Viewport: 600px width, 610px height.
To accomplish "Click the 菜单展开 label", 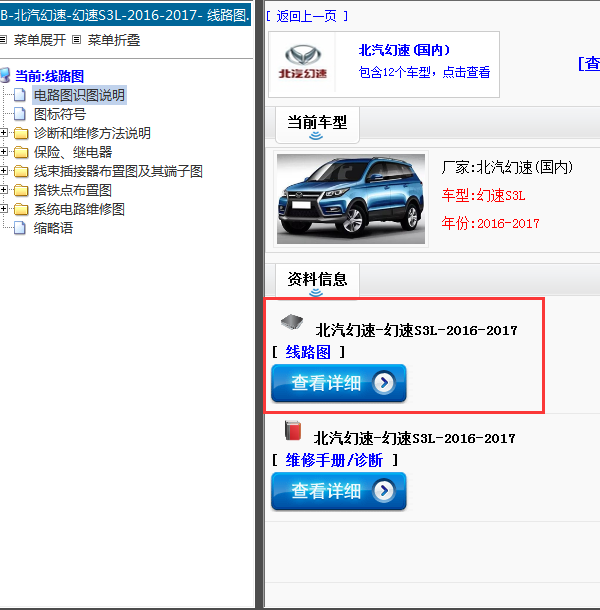I will pos(40,40).
